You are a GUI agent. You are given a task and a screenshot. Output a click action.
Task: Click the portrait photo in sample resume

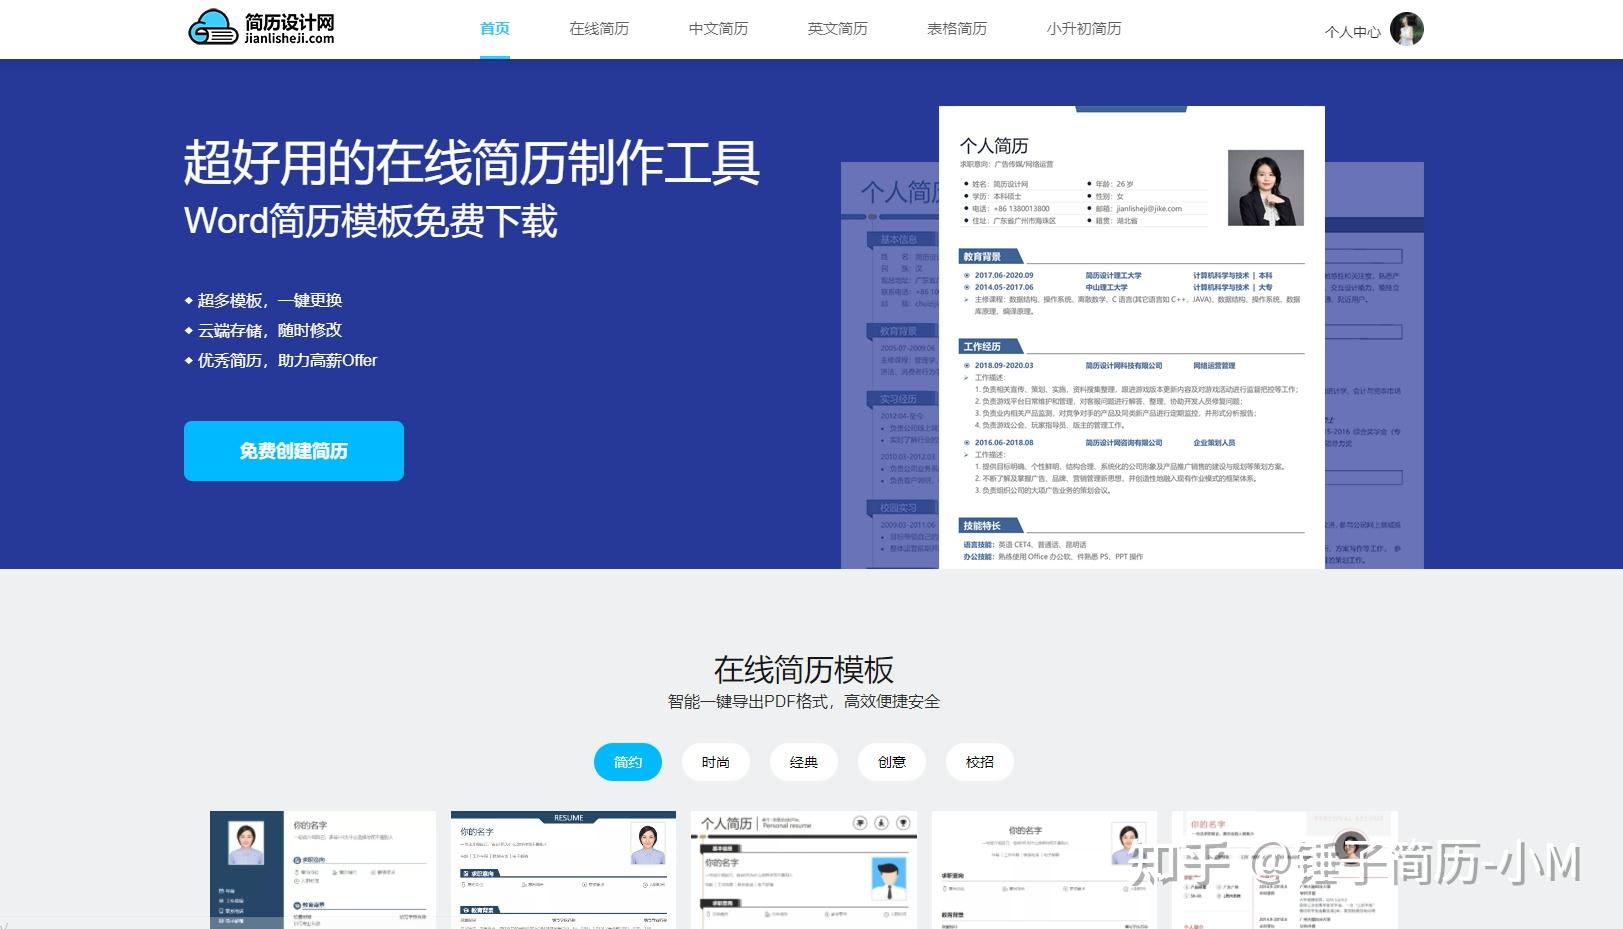click(x=1266, y=188)
